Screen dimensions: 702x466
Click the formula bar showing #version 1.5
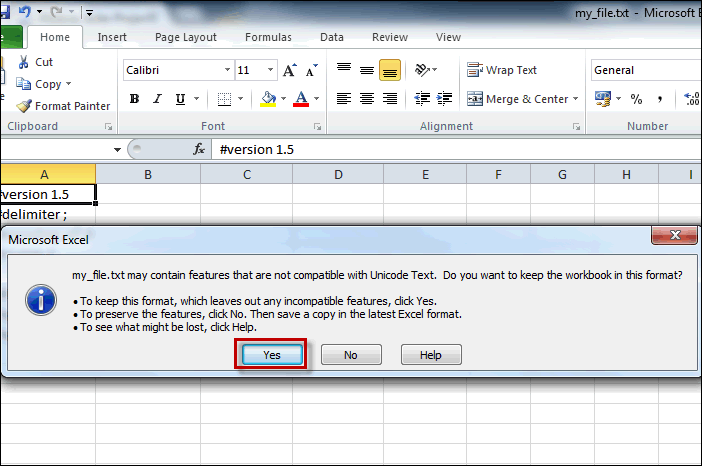point(456,150)
